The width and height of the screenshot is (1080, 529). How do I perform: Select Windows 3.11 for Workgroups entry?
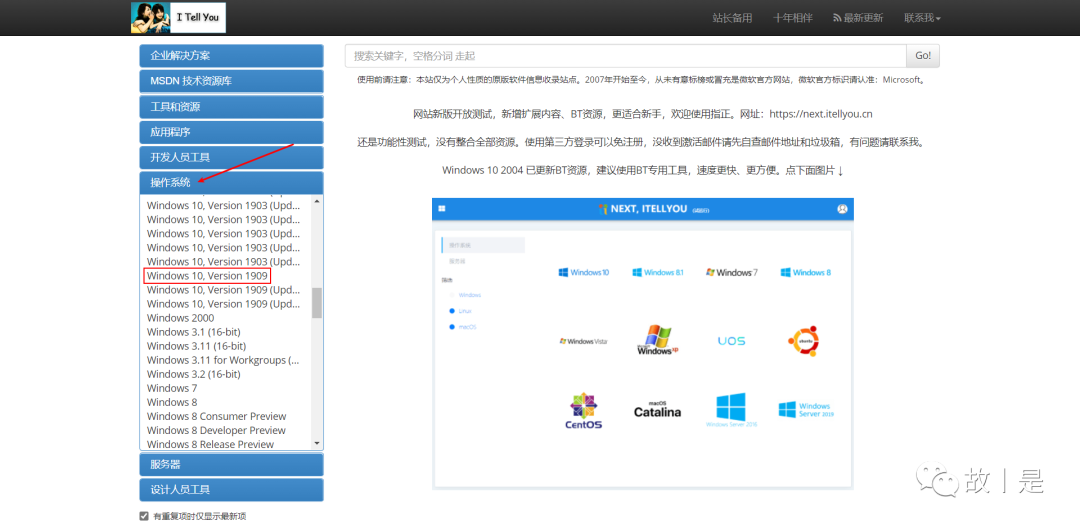tap(223, 360)
